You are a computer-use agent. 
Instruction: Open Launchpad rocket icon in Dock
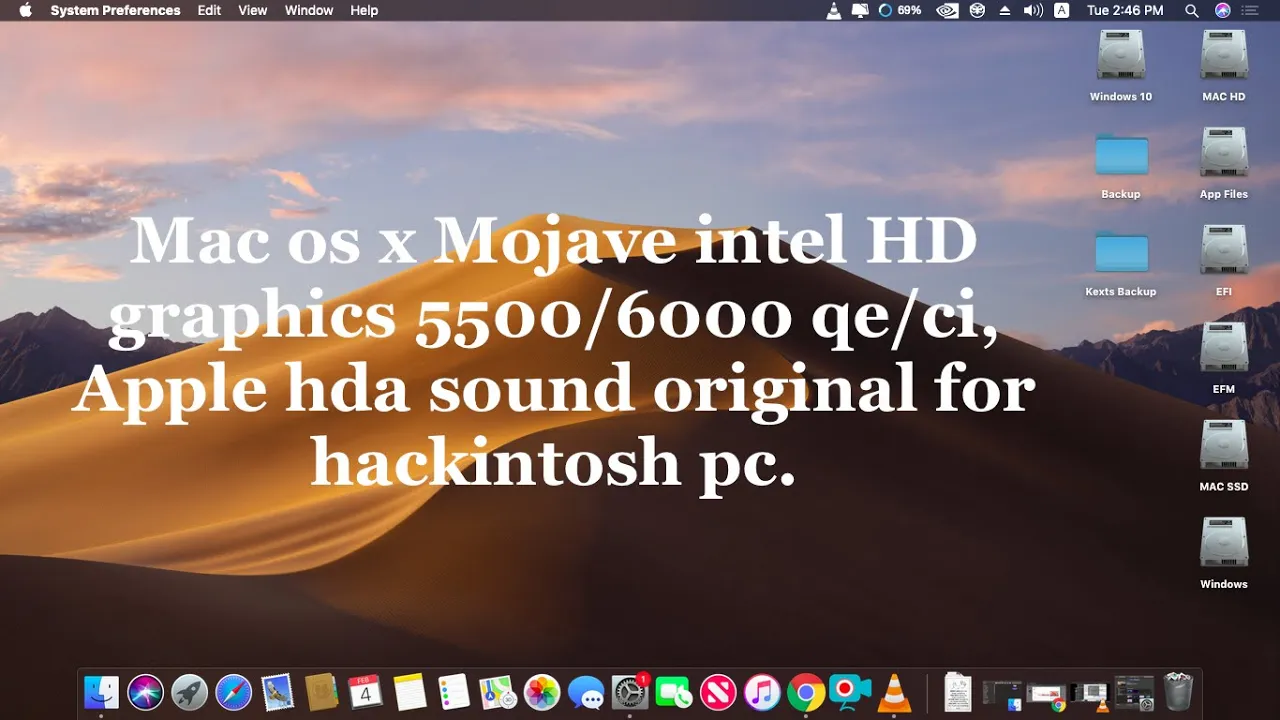[x=189, y=692]
